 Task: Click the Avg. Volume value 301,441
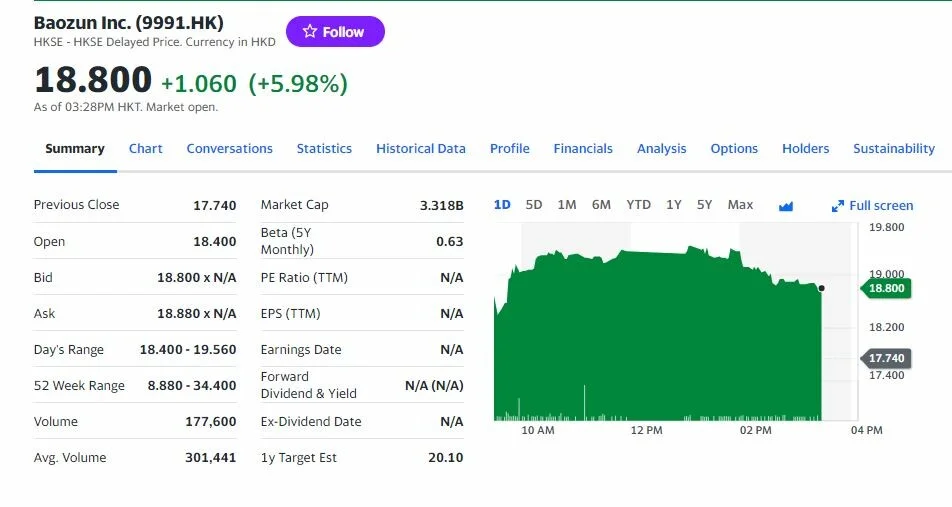211,458
